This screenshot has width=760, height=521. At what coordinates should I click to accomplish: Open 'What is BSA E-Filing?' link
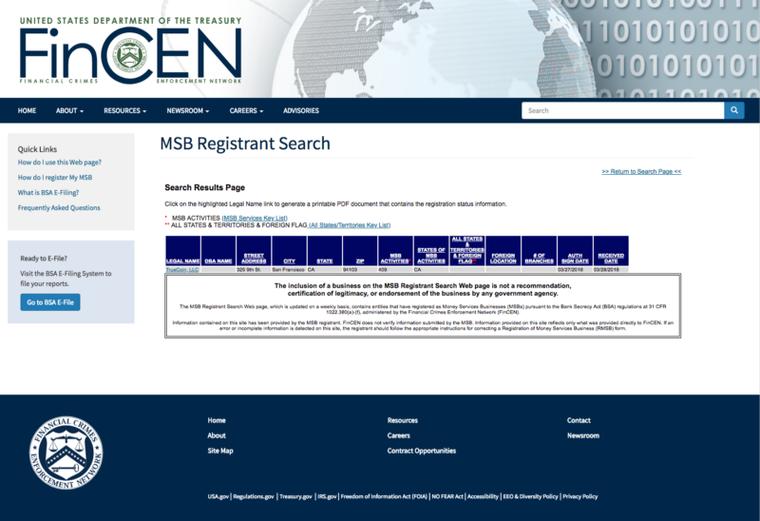[x=48, y=192]
